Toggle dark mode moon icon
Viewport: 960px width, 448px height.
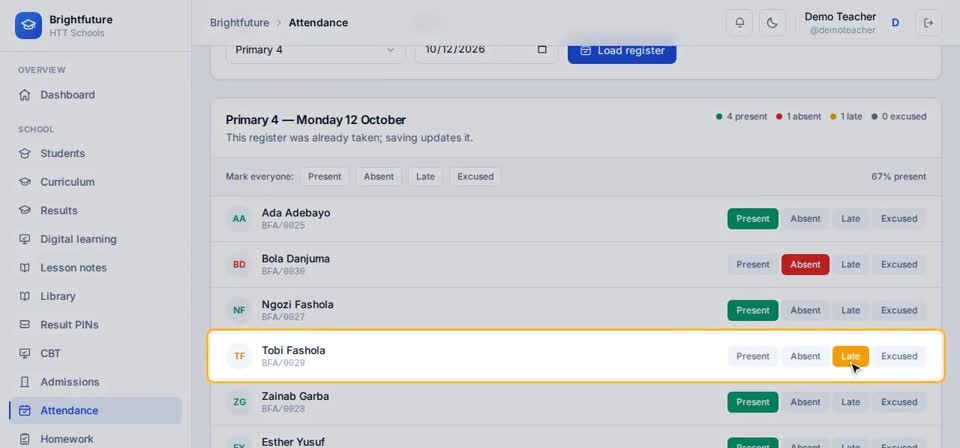[772, 23]
